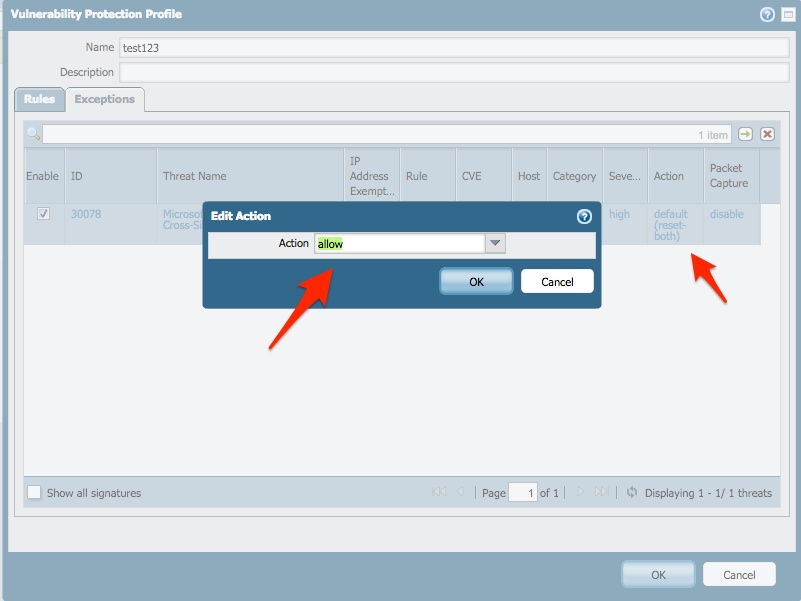Click the IP Address Exemptions column header

(x=372, y=176)
